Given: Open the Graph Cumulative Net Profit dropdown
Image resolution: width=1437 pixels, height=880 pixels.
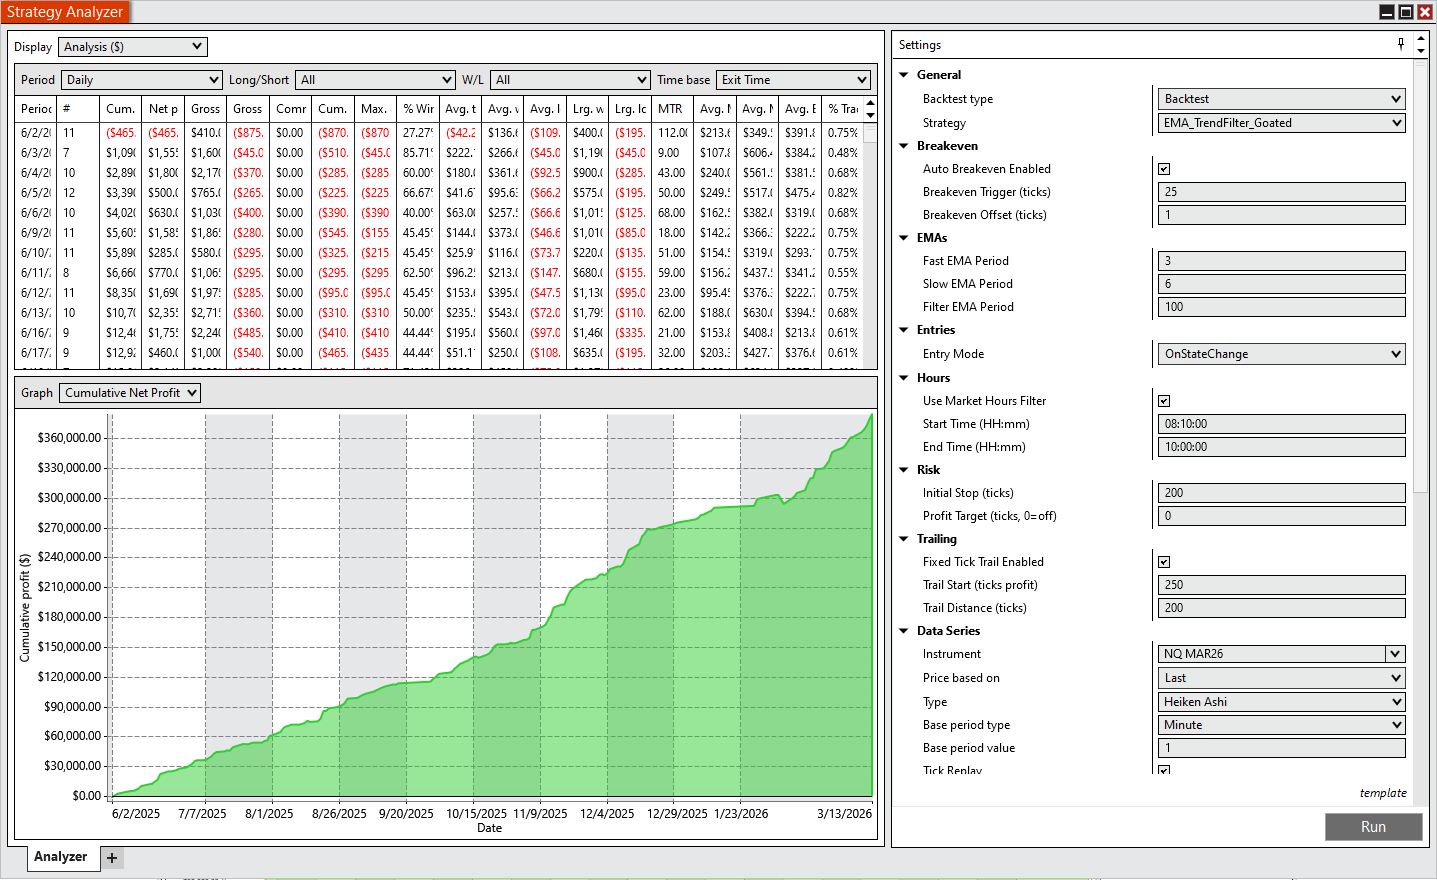Looking at the screenshot, I should coord(130,393).
